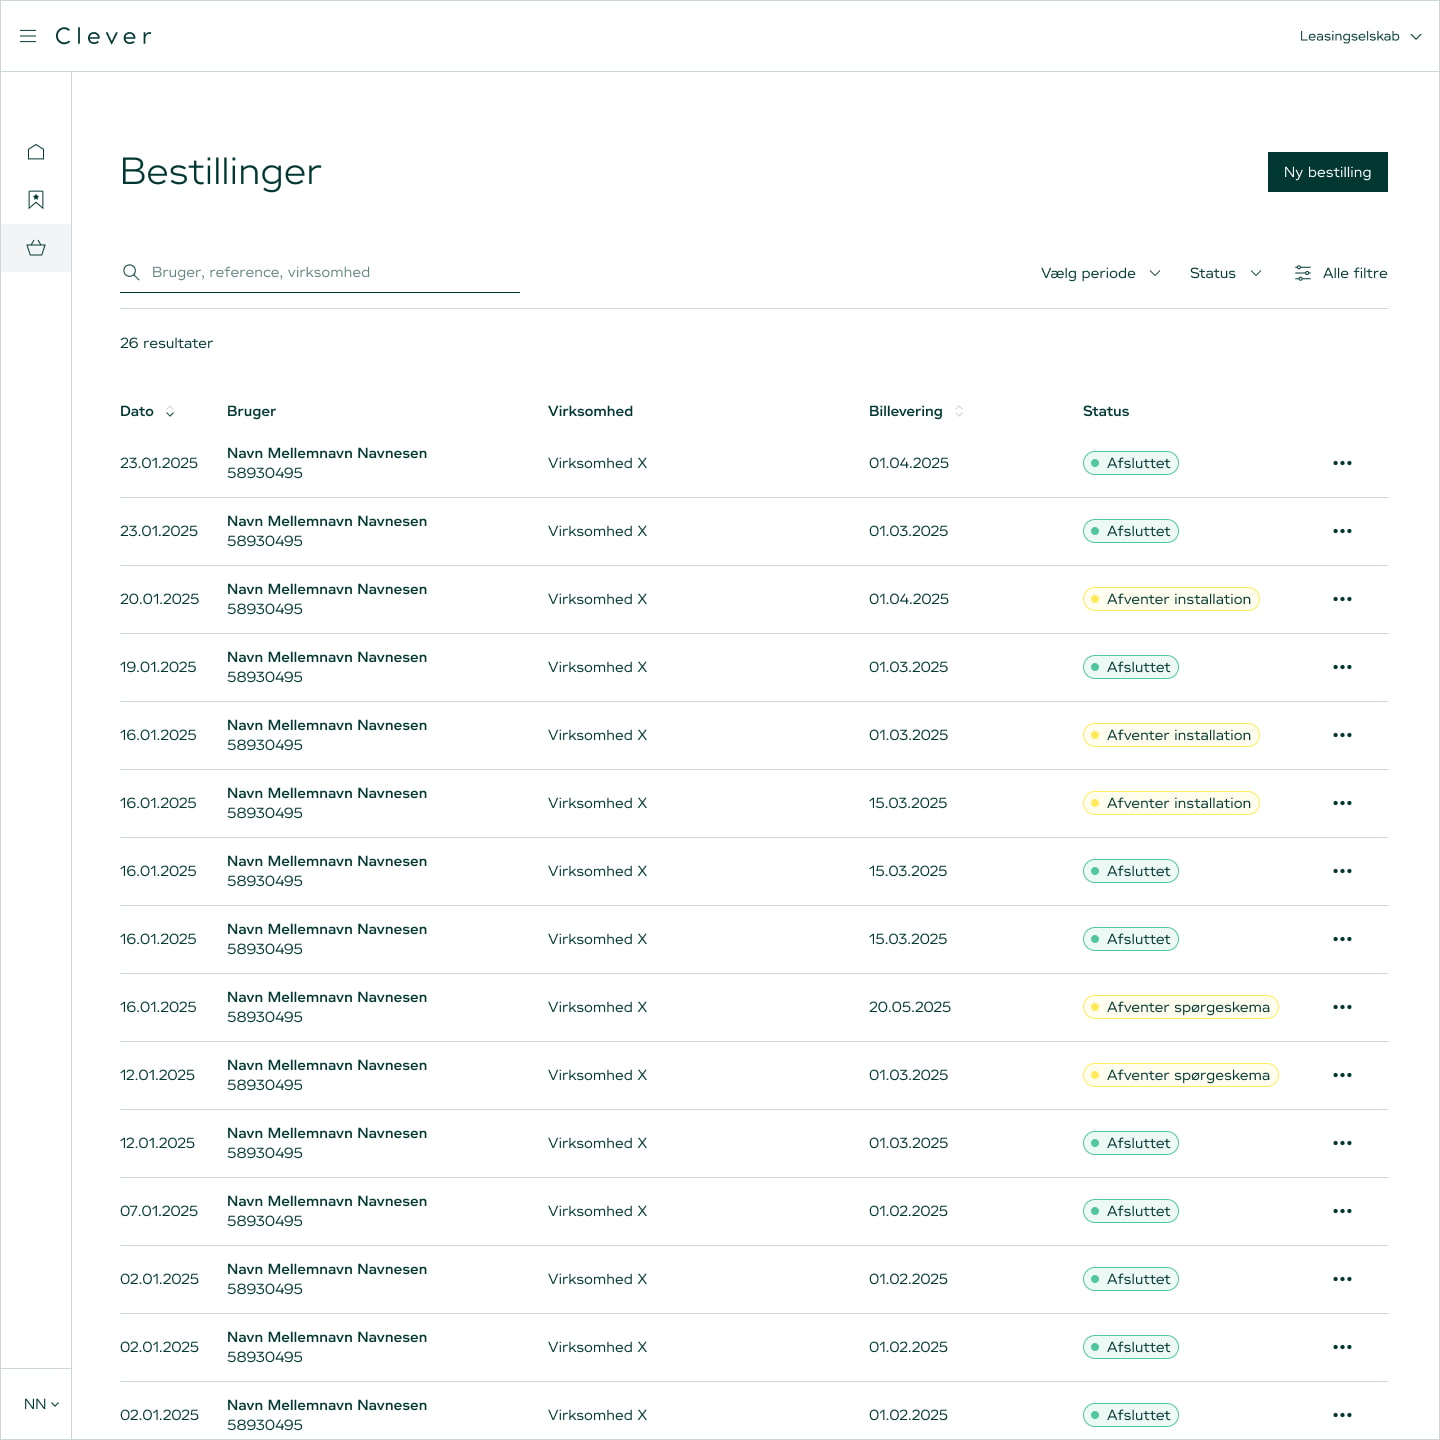Image resolution: width=1440 pixels, height=1440 pixels.
Task: Click Afventer spørgeskema status on 12.01.2025 order
Action: tap(1180, 1075)
